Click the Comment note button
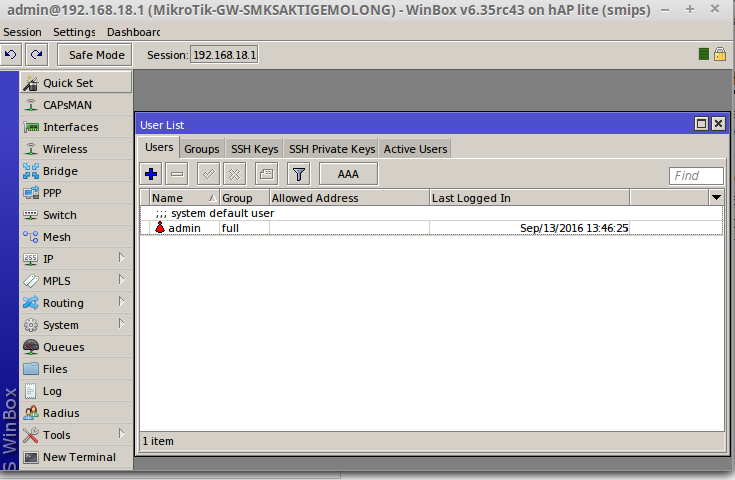The width and height of the screenshot is (735, 480). coord(266,174)
